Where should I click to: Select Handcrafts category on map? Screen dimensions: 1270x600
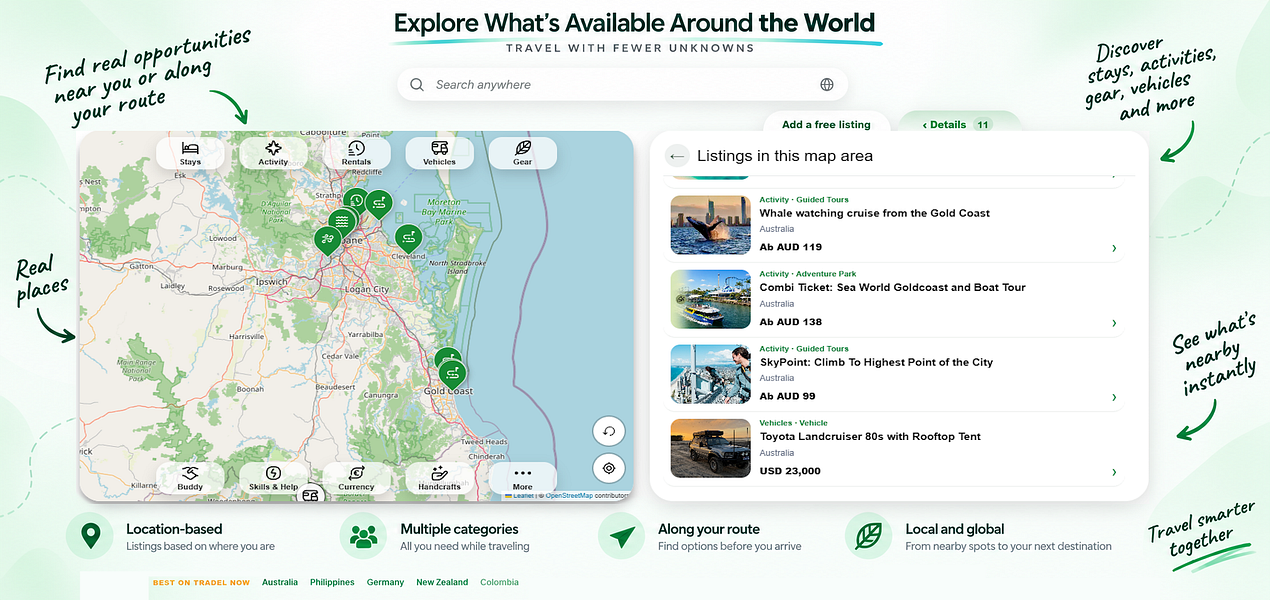pyautogui.click(x=439, y=478)
